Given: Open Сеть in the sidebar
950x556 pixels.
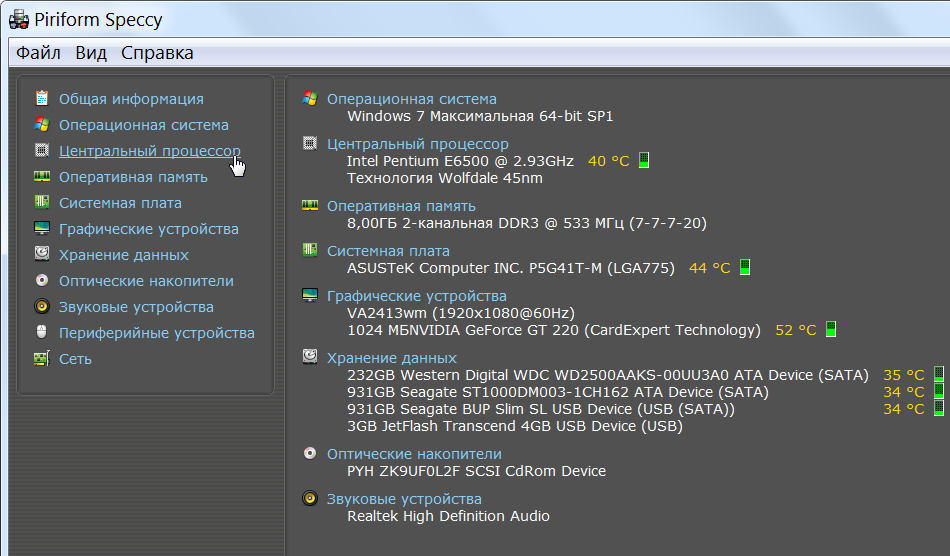Looking at the screenshot, I should click(75, 359).
